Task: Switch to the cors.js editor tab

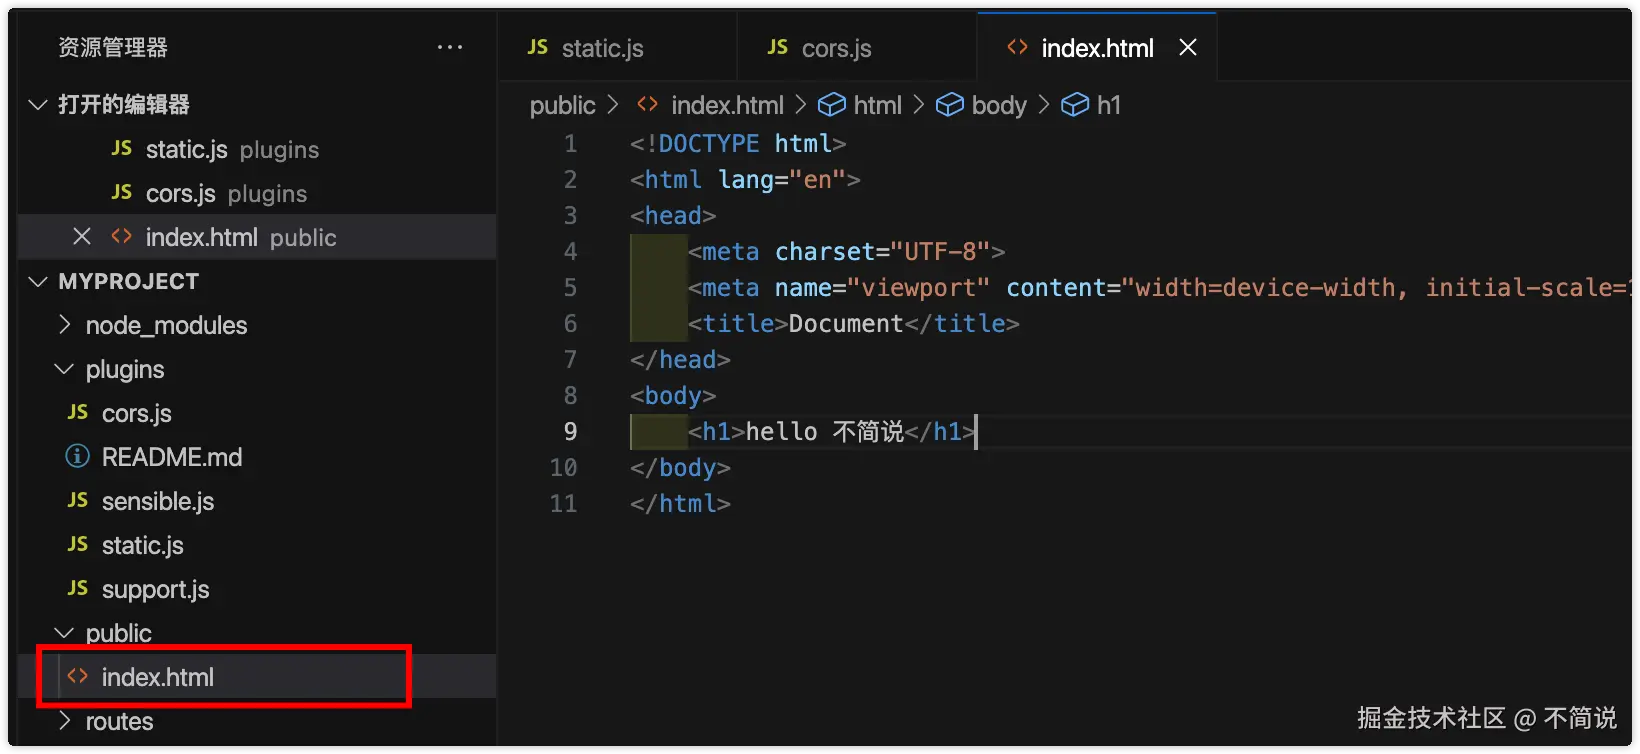Action: click(x=836, y=48)
